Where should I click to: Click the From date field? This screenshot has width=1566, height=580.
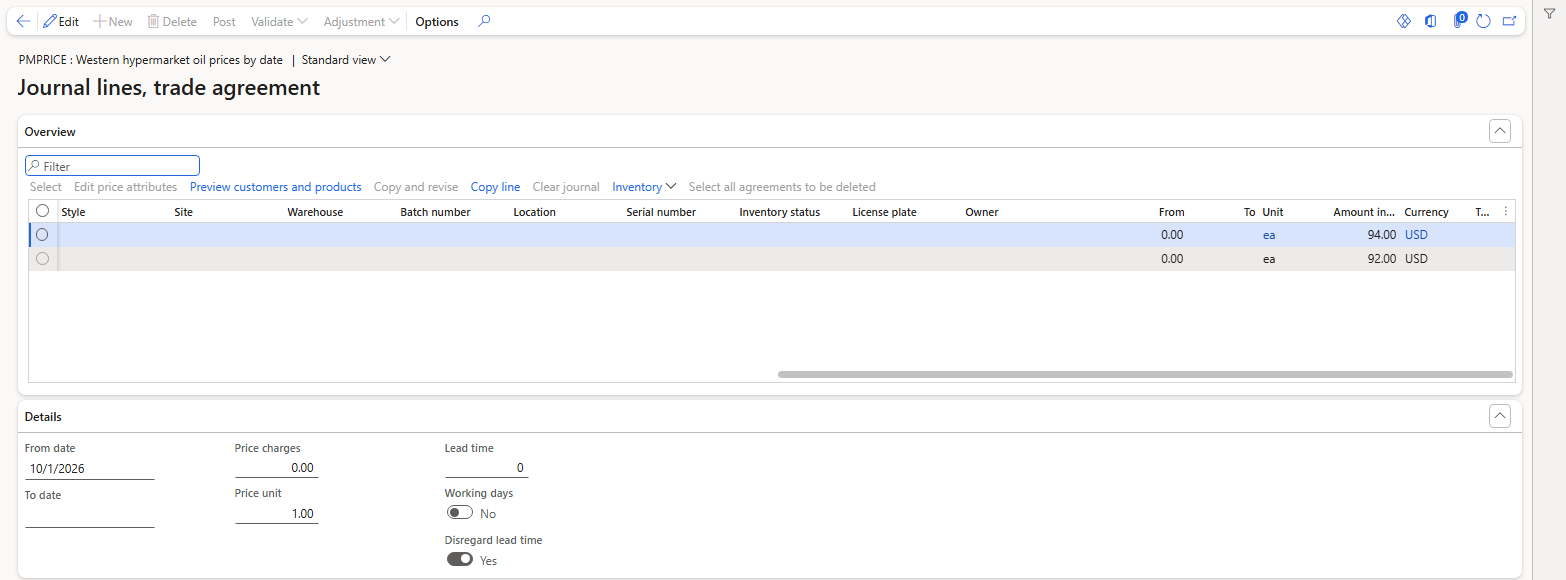pos(90,469)
